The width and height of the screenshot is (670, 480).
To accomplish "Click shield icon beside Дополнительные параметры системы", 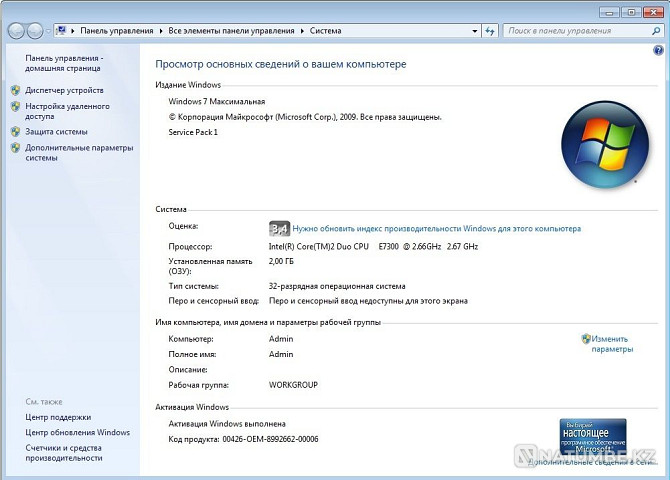I will click(16, 147).
